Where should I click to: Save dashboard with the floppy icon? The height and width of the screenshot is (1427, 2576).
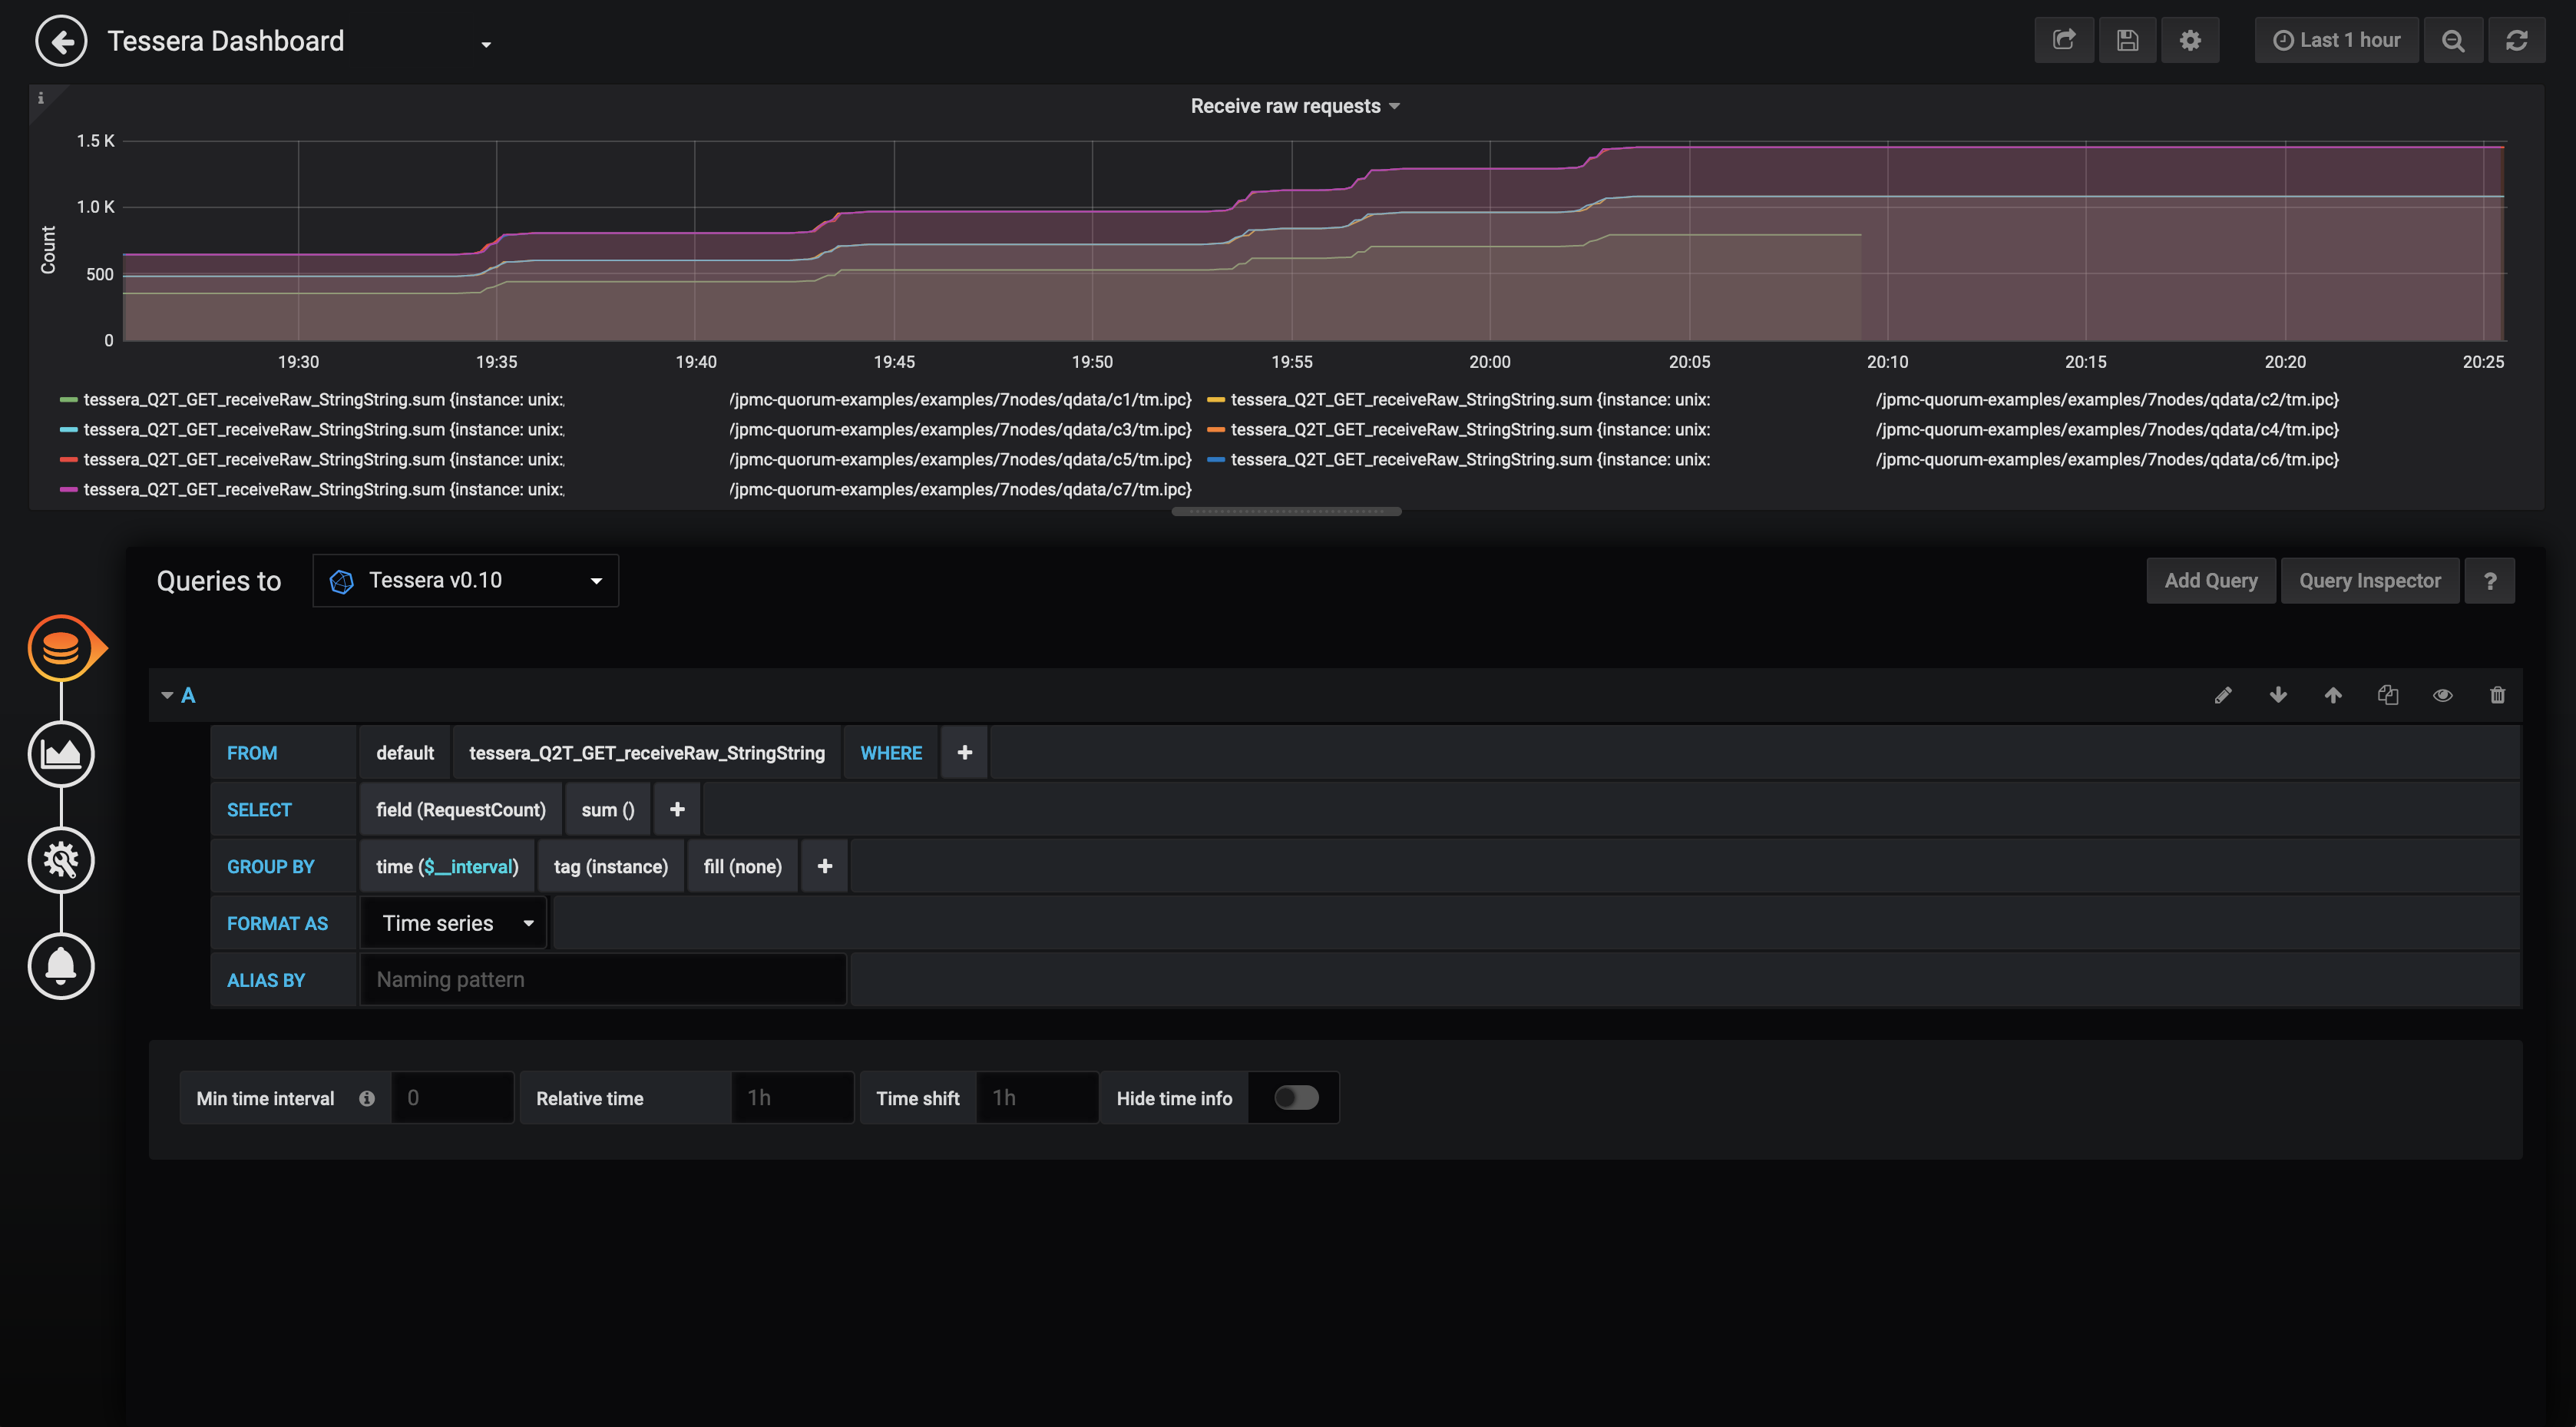(x=2127, y=40)
